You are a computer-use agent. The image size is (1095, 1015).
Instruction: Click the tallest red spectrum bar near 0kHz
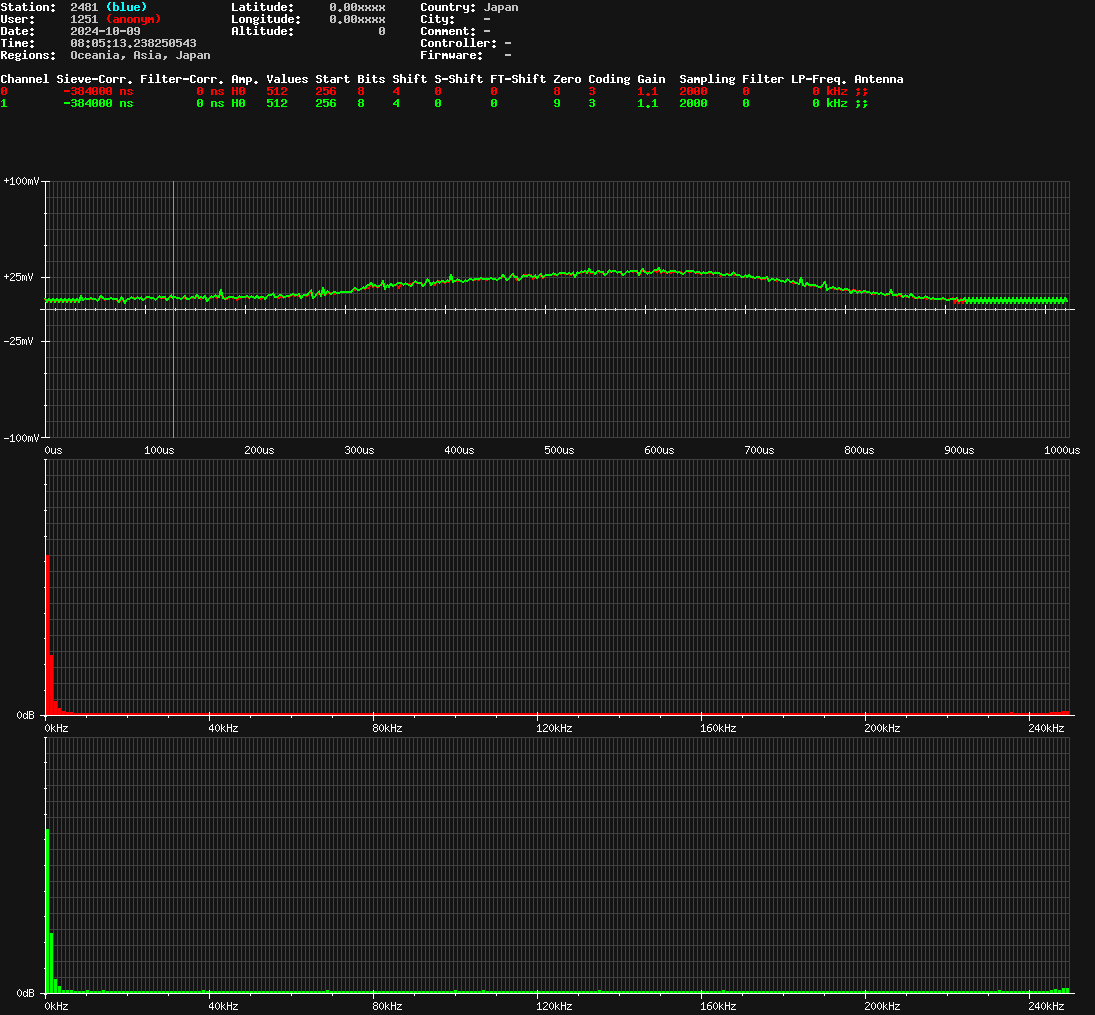click(47, 634)
